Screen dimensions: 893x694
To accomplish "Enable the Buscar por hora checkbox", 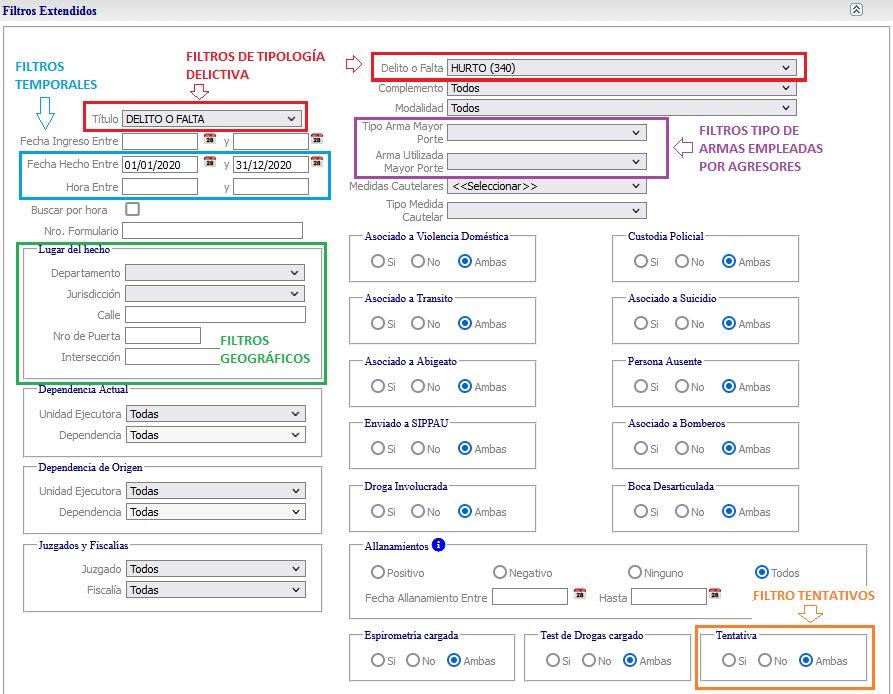I will tap(132, 210).
